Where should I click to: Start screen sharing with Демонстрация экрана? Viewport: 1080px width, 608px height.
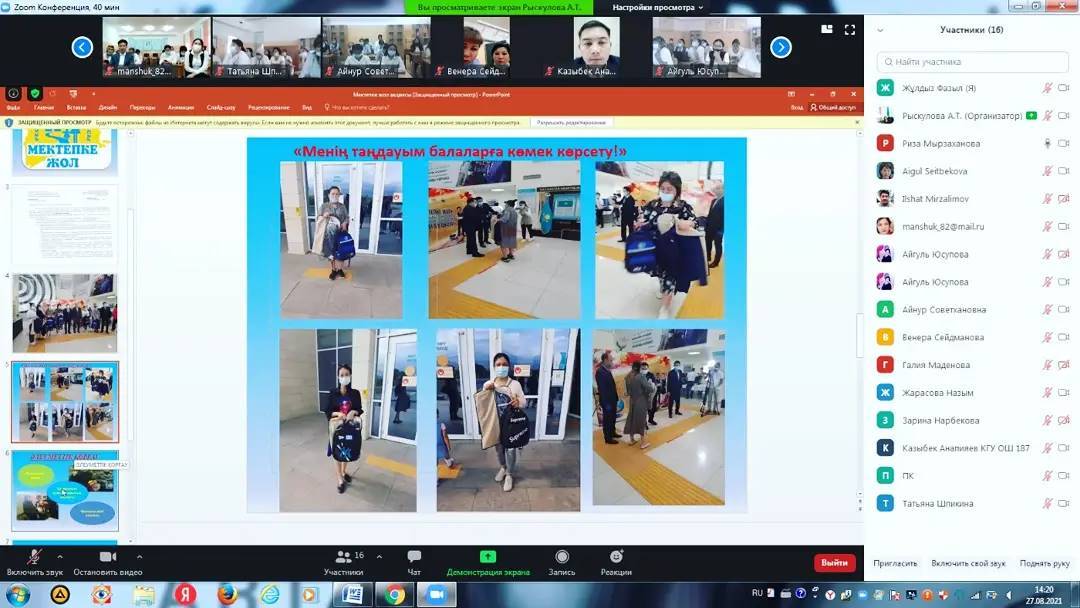pyautogui.click(x=488, y=557)
